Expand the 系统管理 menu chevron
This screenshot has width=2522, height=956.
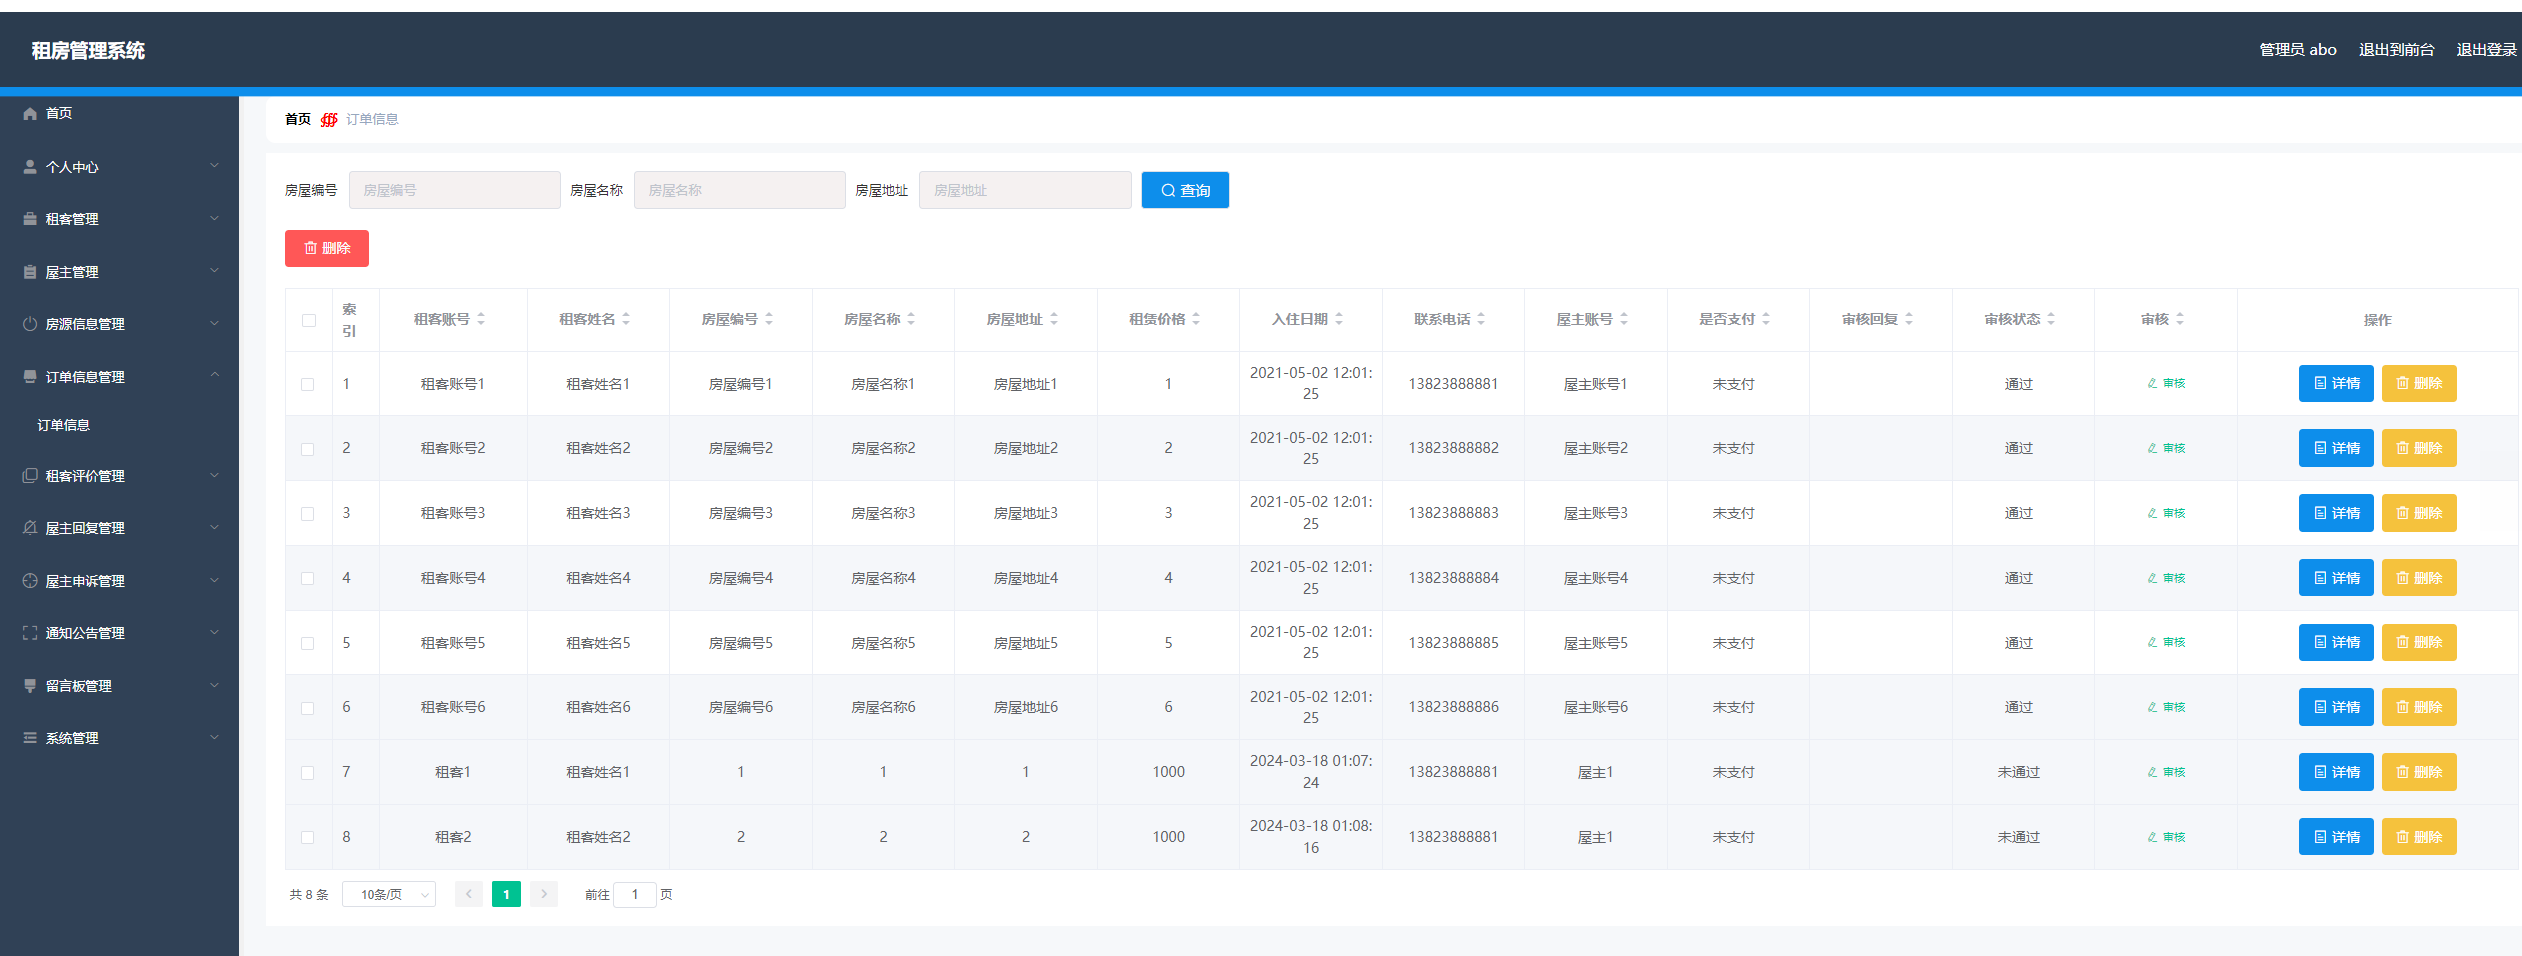(x=214, y=737)
